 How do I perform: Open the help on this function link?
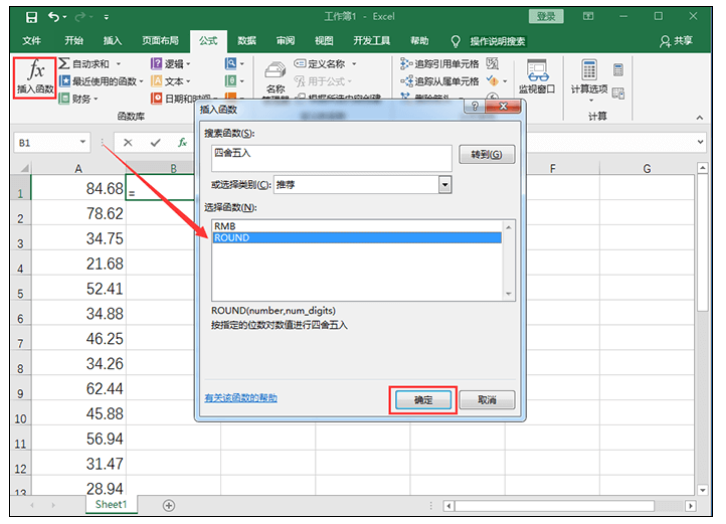pyautogui.click(x=241, y=398)
